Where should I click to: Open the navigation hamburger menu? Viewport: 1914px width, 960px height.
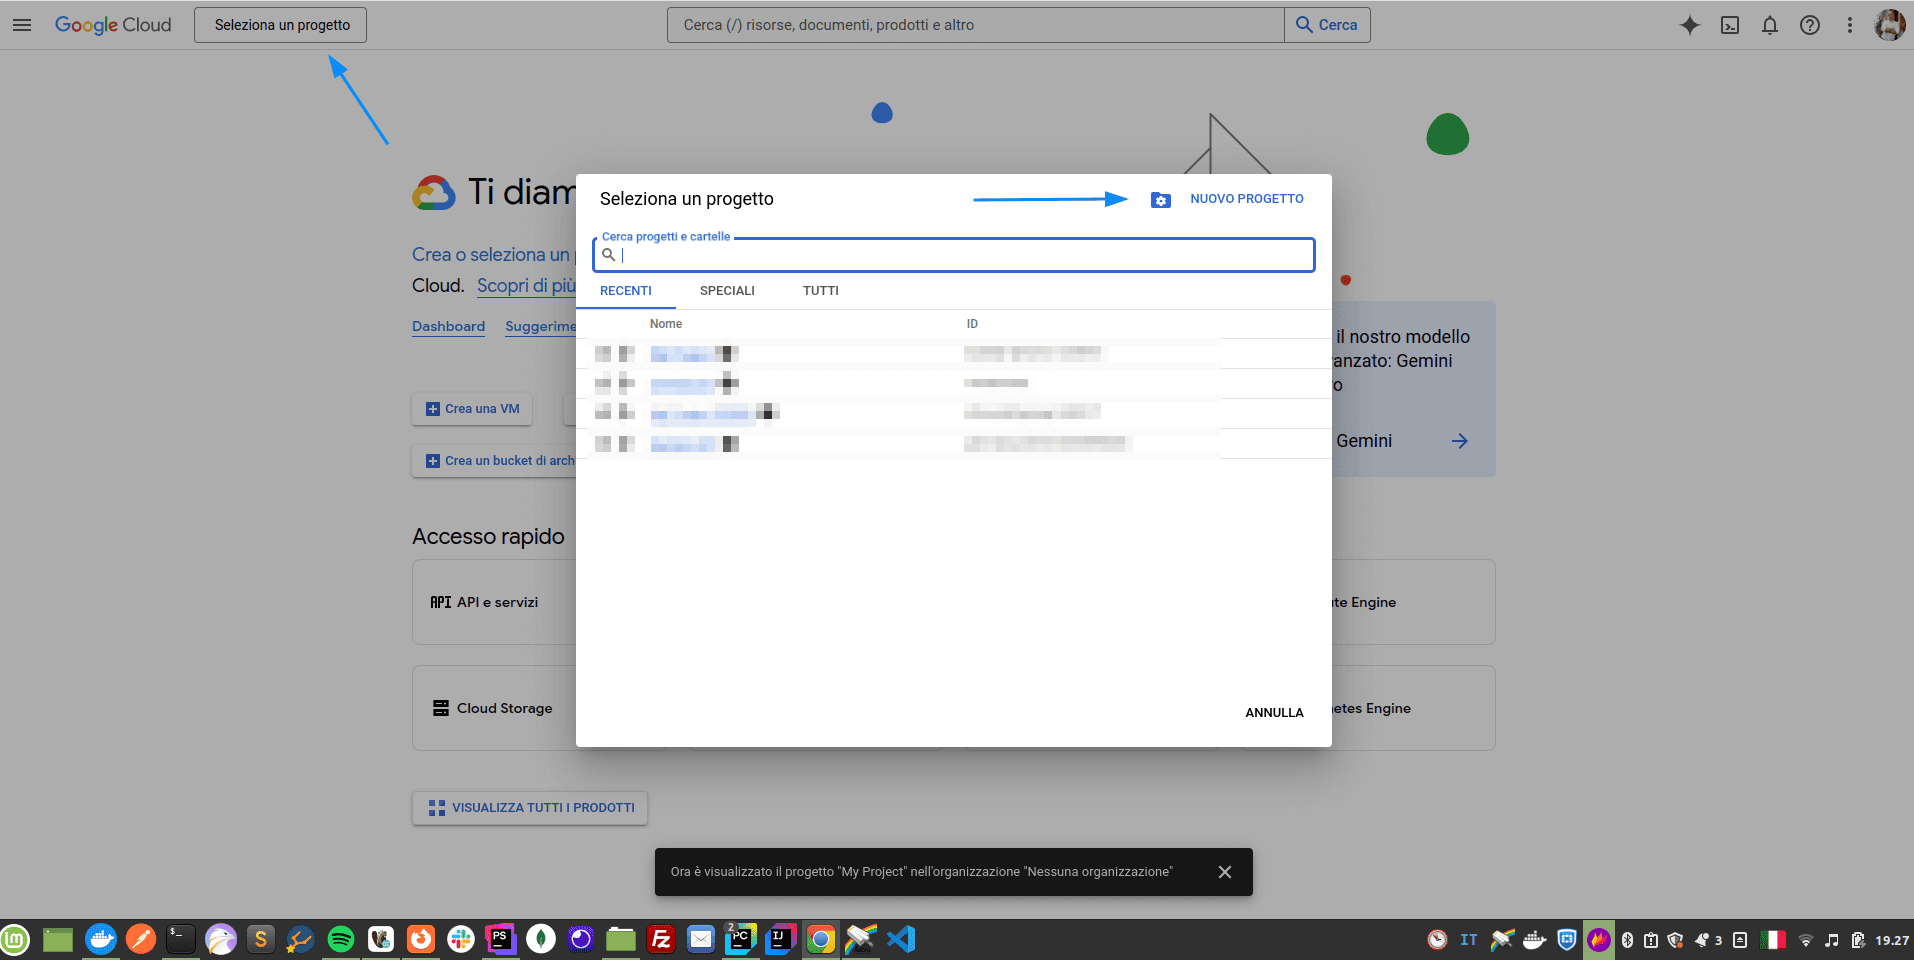pyautogui.click(x=21, y=25)
